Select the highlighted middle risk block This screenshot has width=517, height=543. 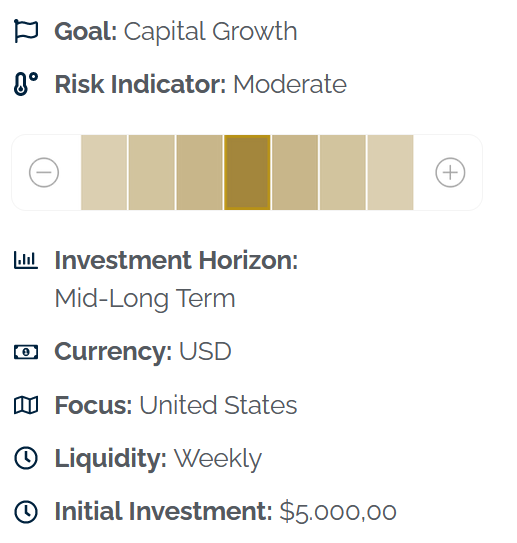tap(247, 172)
